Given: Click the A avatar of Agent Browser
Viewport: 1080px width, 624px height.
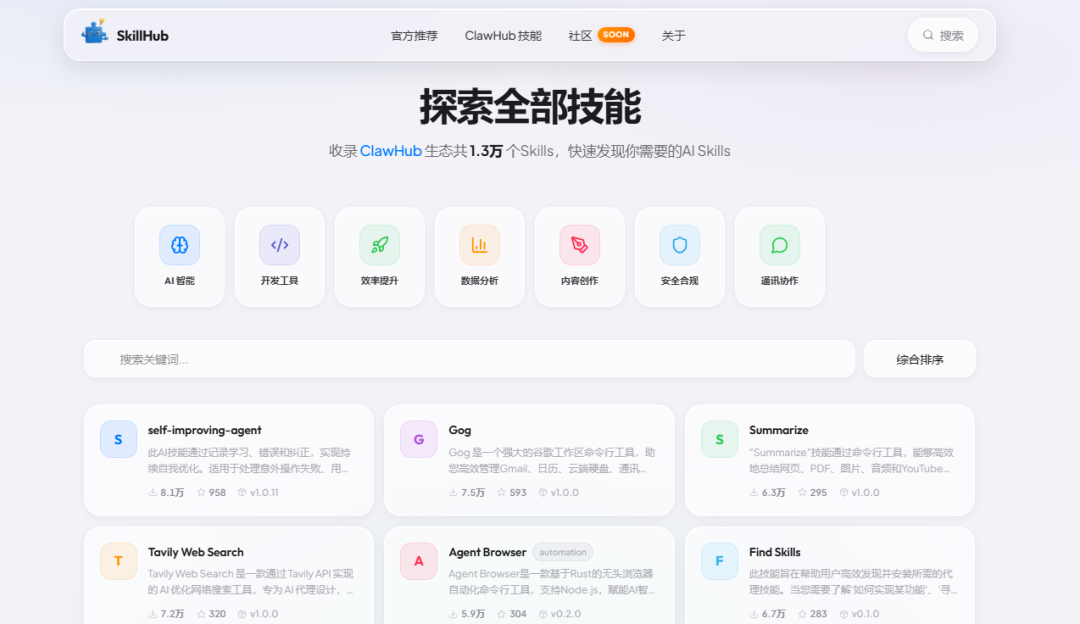Looking at the screenshot, I should (x=419, y=561).
